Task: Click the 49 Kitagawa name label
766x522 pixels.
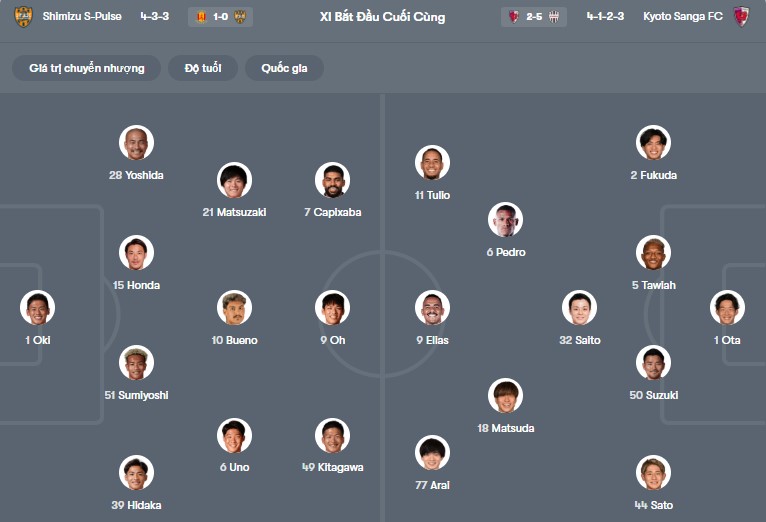Action: pos(333,467)
